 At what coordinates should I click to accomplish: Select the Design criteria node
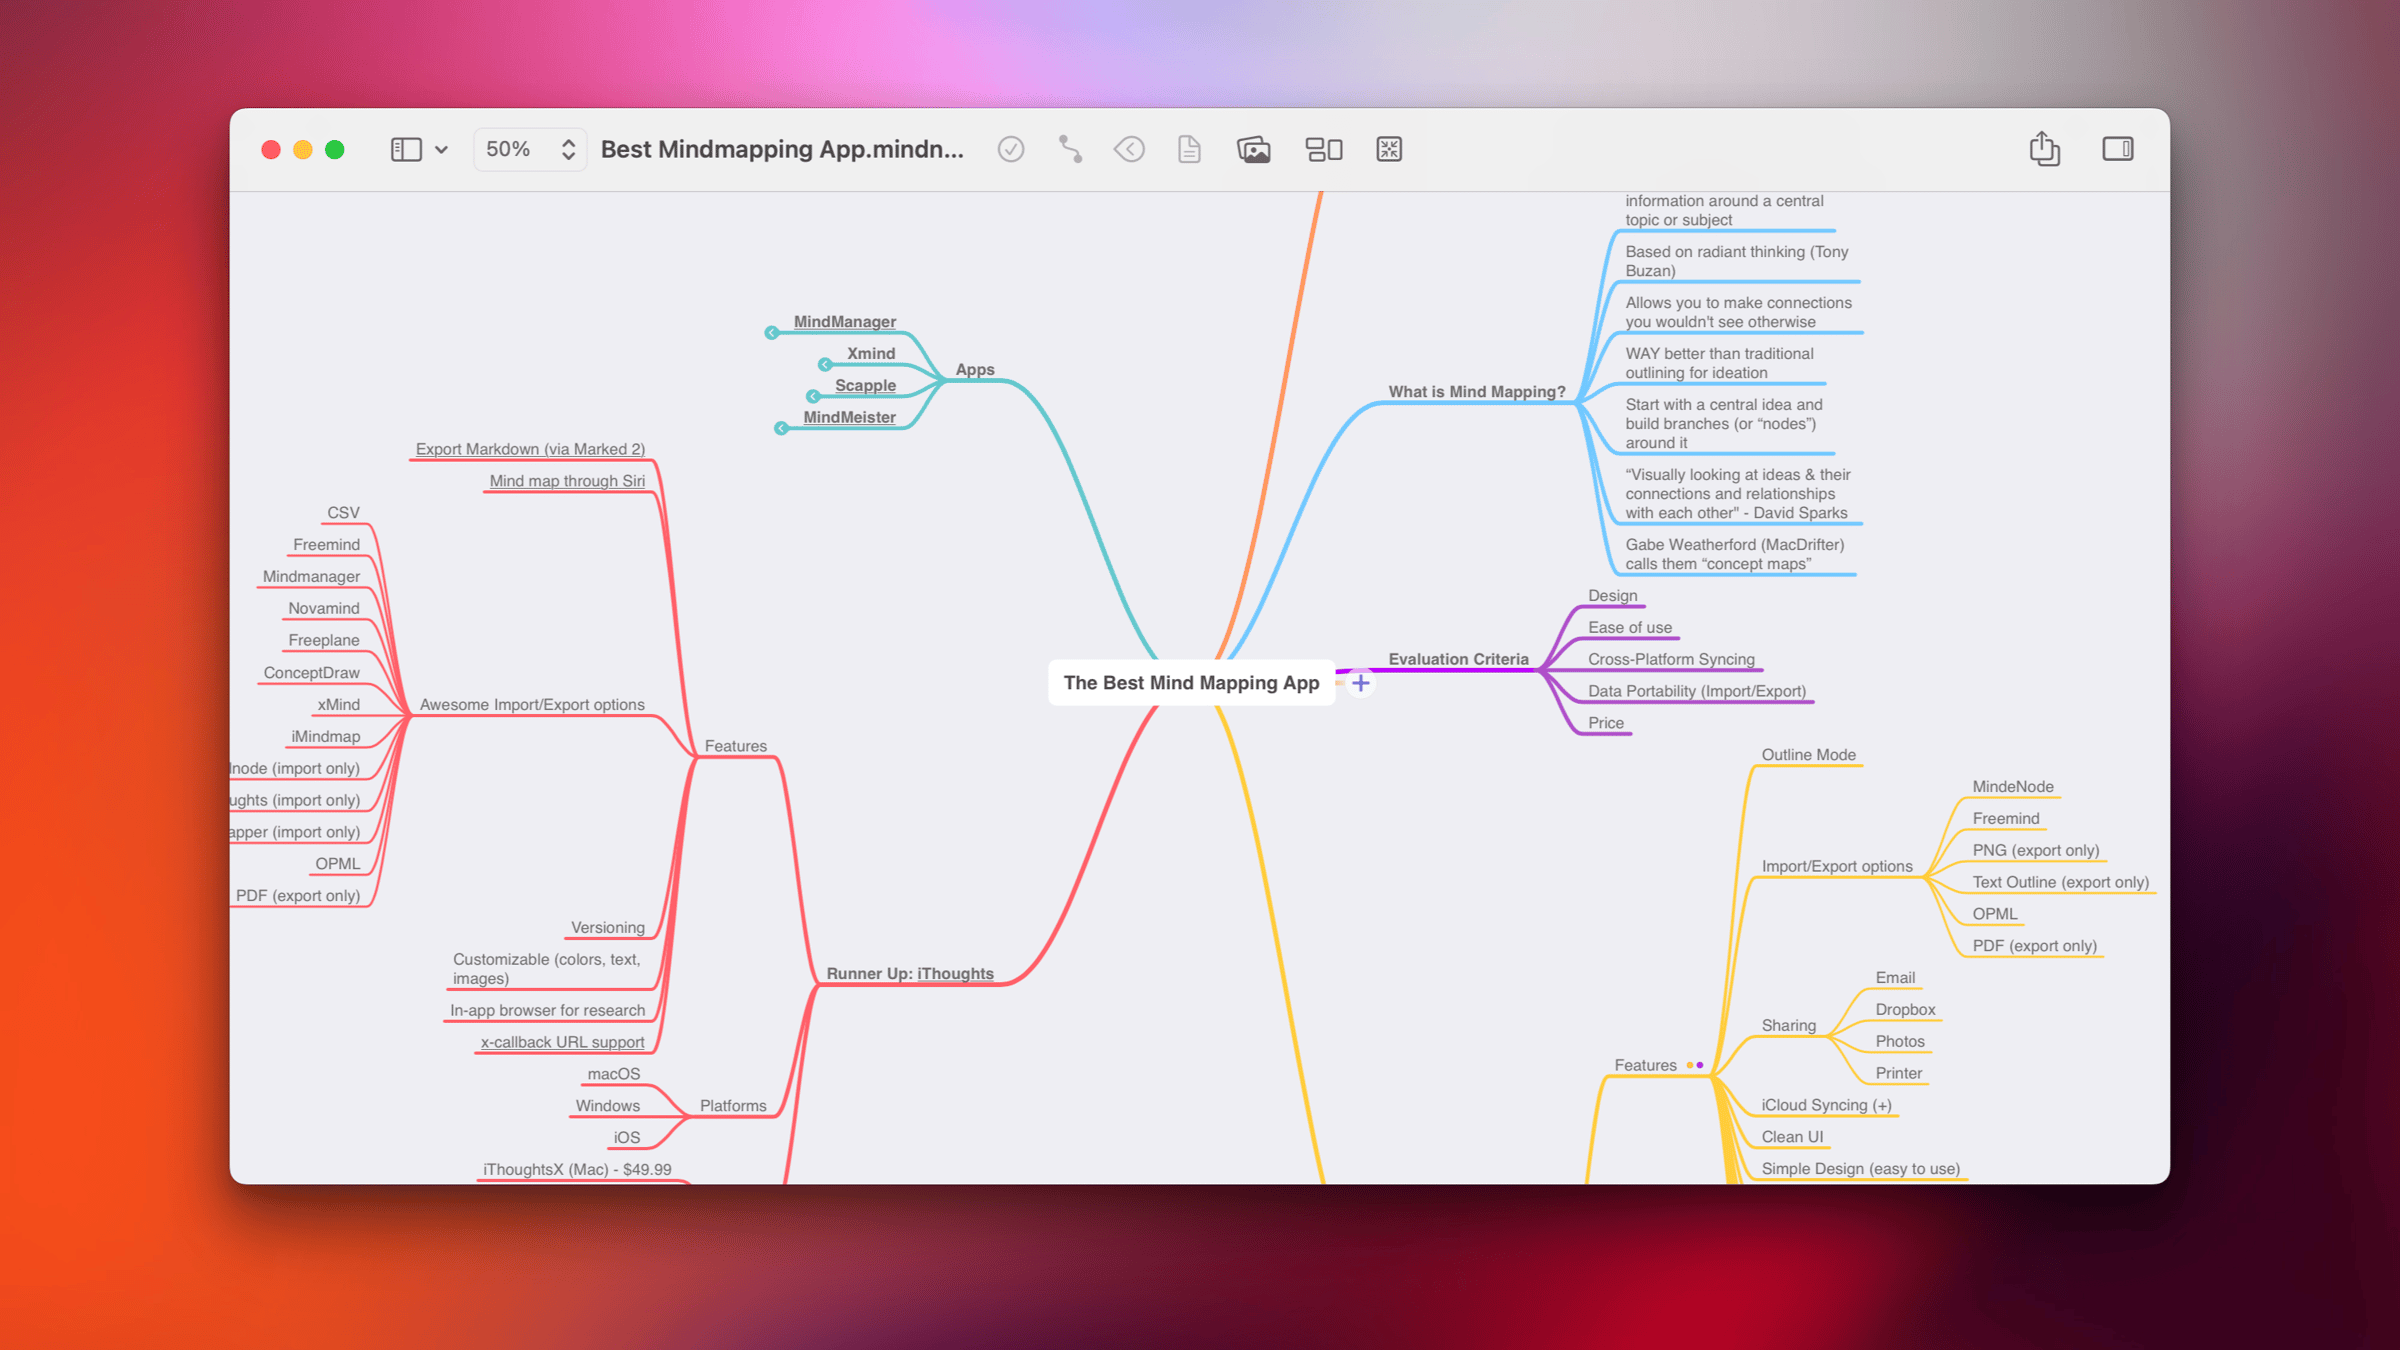1612,596
